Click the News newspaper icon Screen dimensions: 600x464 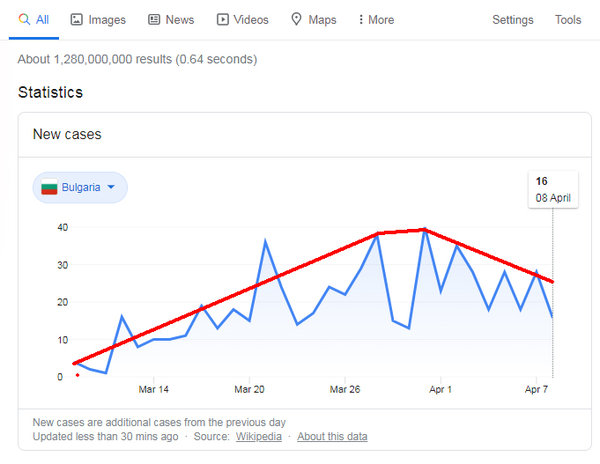click(154, 19)
